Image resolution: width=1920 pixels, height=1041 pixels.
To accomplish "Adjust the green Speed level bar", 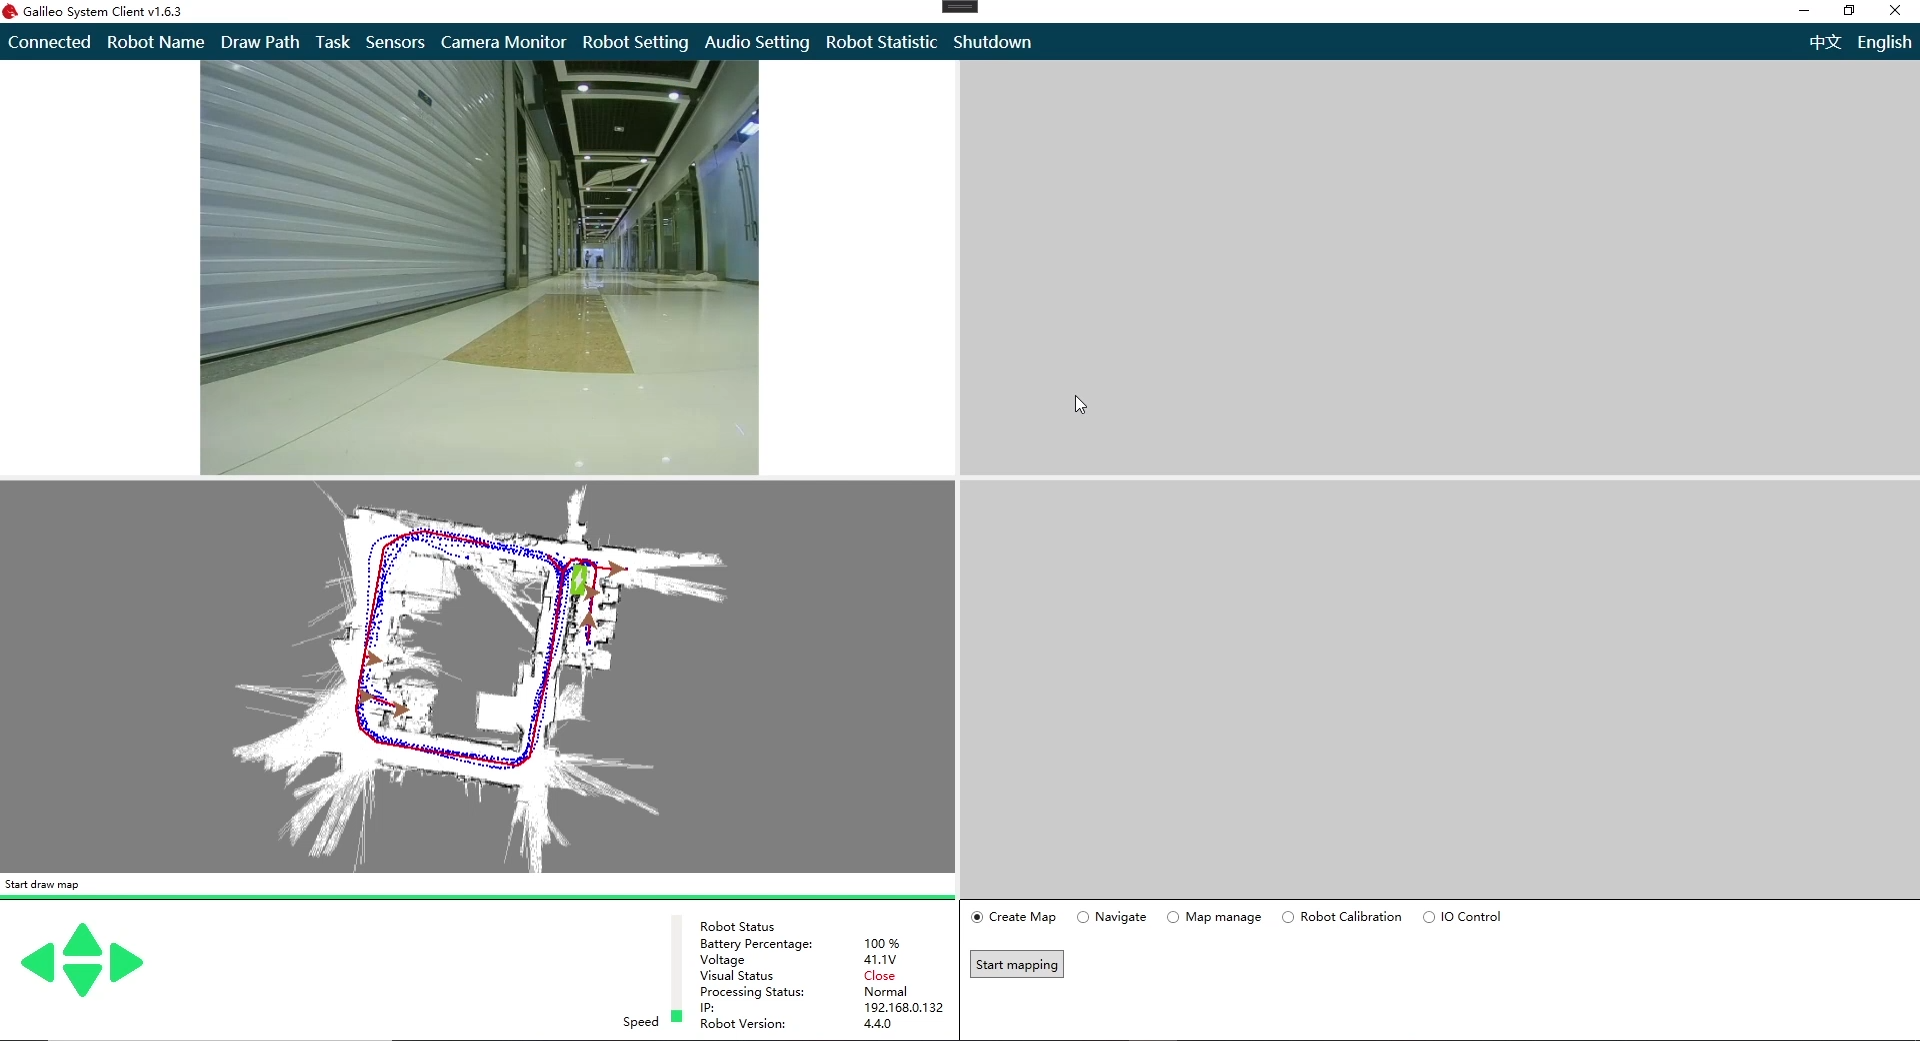I will click(677, 1015).
